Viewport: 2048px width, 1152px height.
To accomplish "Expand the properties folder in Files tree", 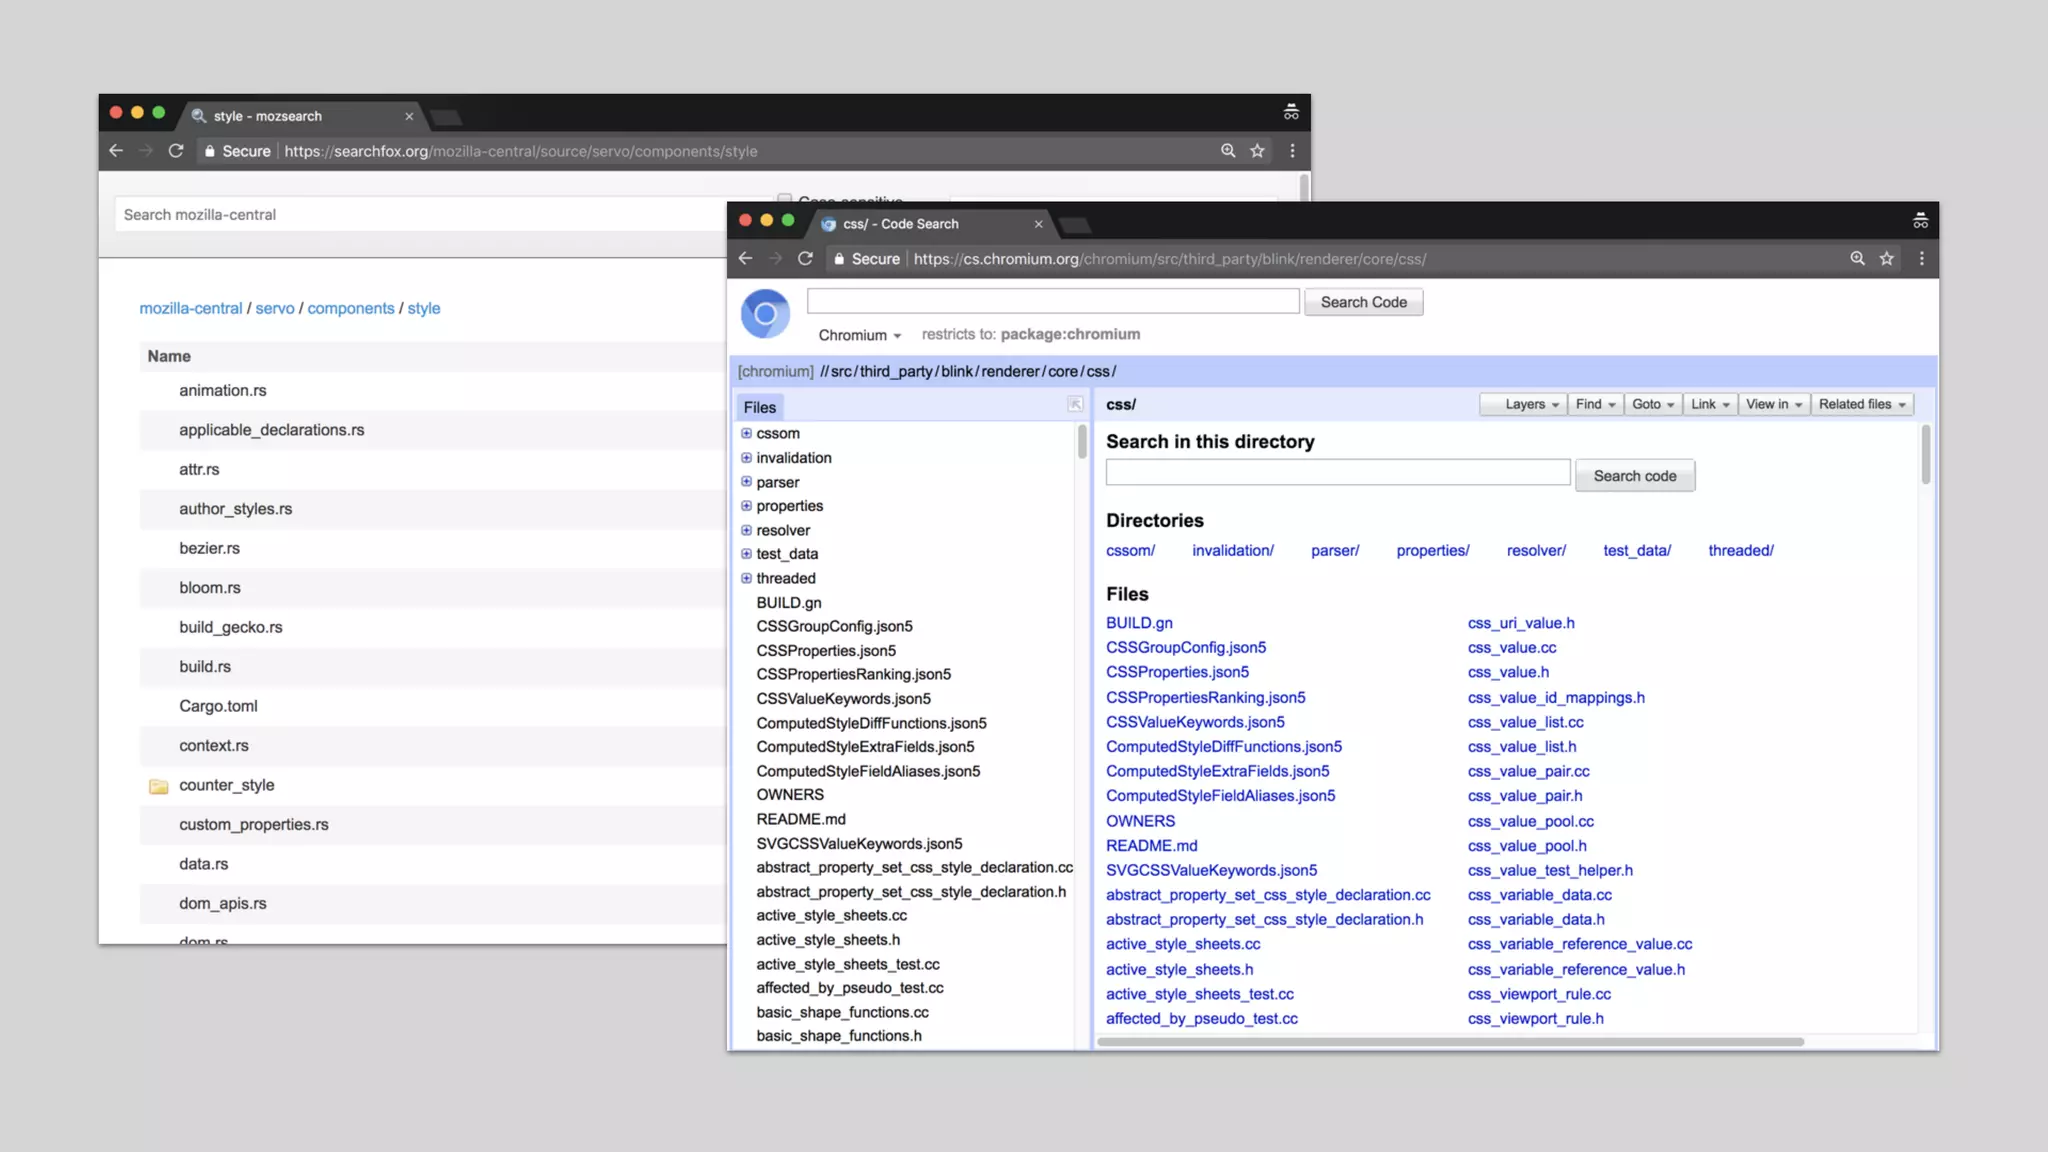I will coord(746,505).
